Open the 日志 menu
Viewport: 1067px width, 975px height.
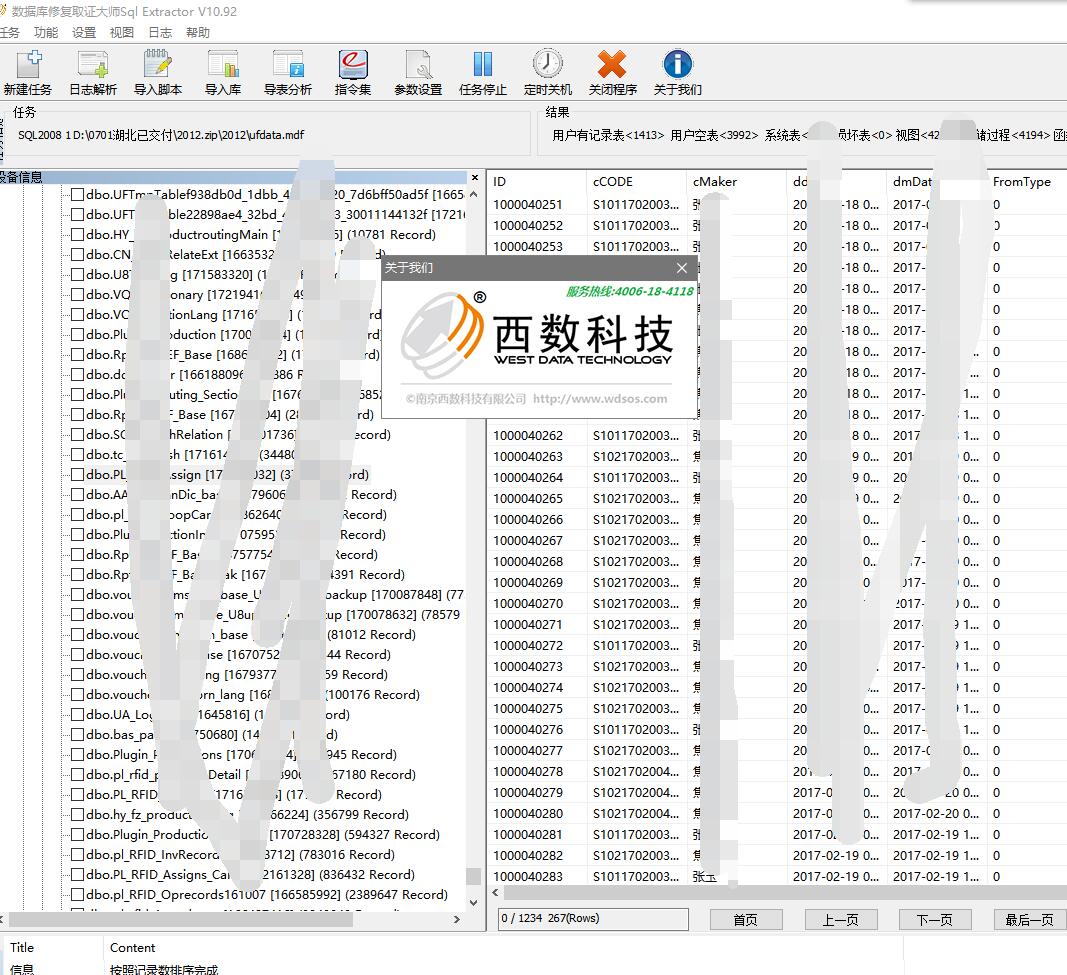160,33
